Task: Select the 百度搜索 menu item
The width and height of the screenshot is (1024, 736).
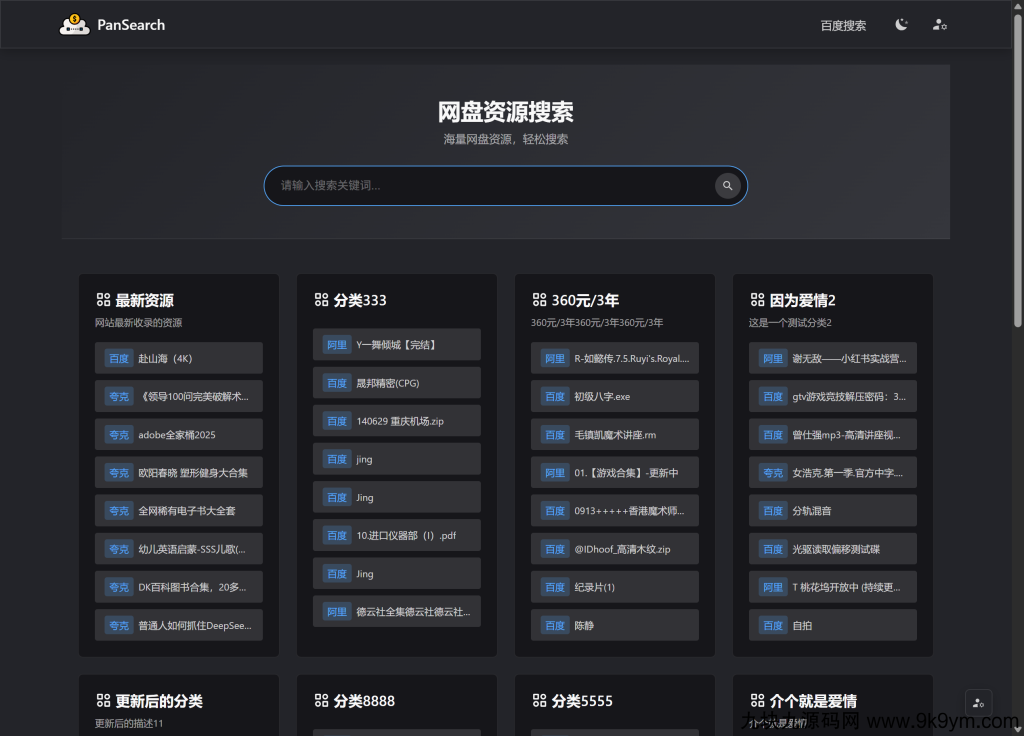Action: [843, 25]
